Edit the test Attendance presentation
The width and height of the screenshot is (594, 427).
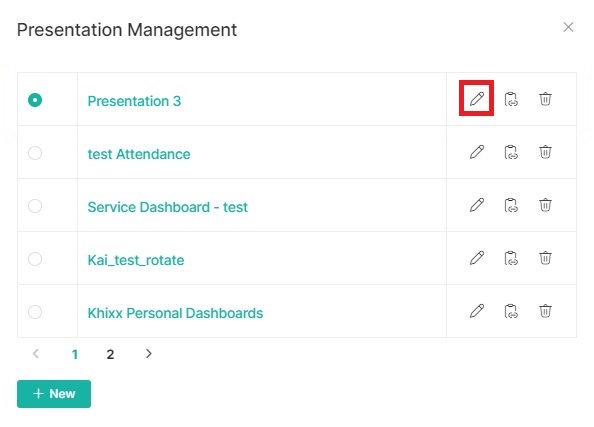click(477, 152)
